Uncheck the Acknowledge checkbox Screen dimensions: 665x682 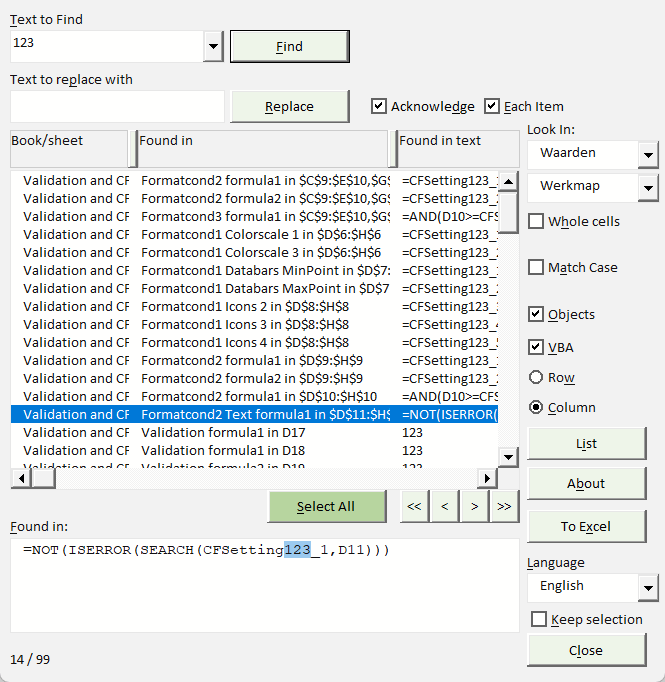379,106
